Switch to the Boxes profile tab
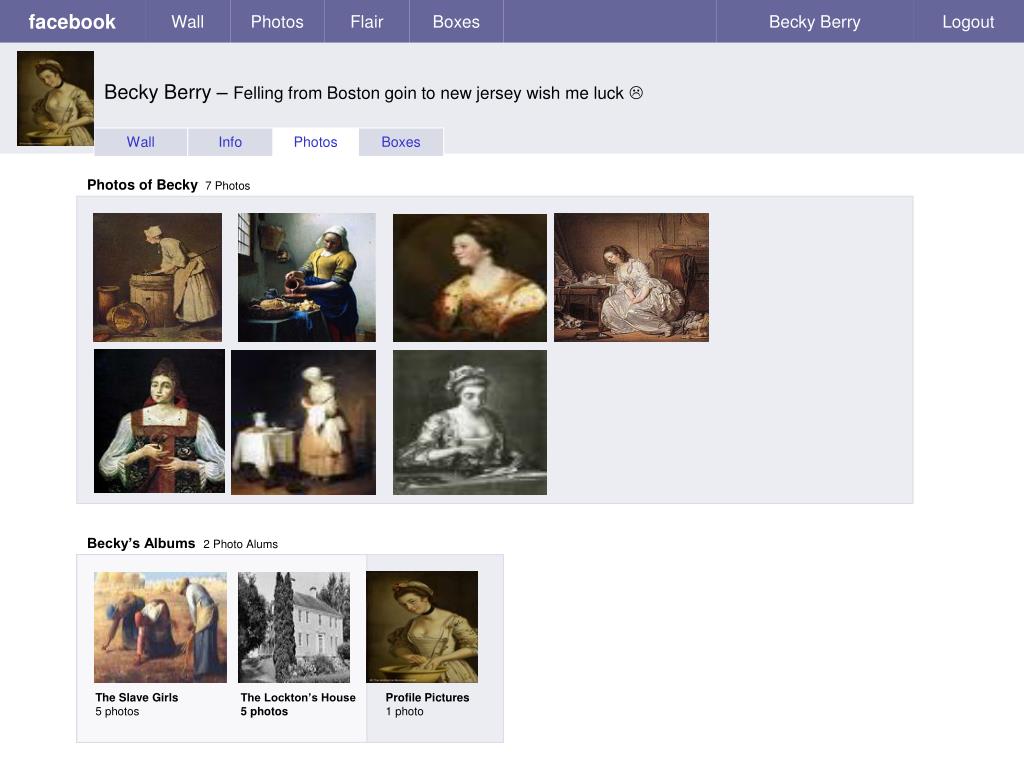 click(x=401, y=142)
